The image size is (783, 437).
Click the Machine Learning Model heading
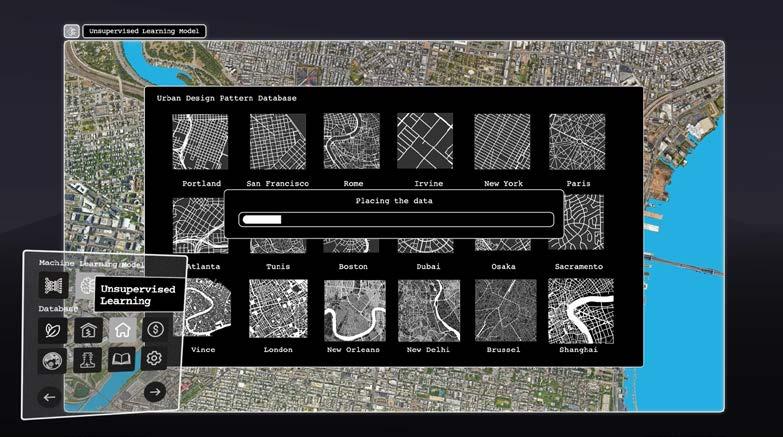click(x=91, y=263)
